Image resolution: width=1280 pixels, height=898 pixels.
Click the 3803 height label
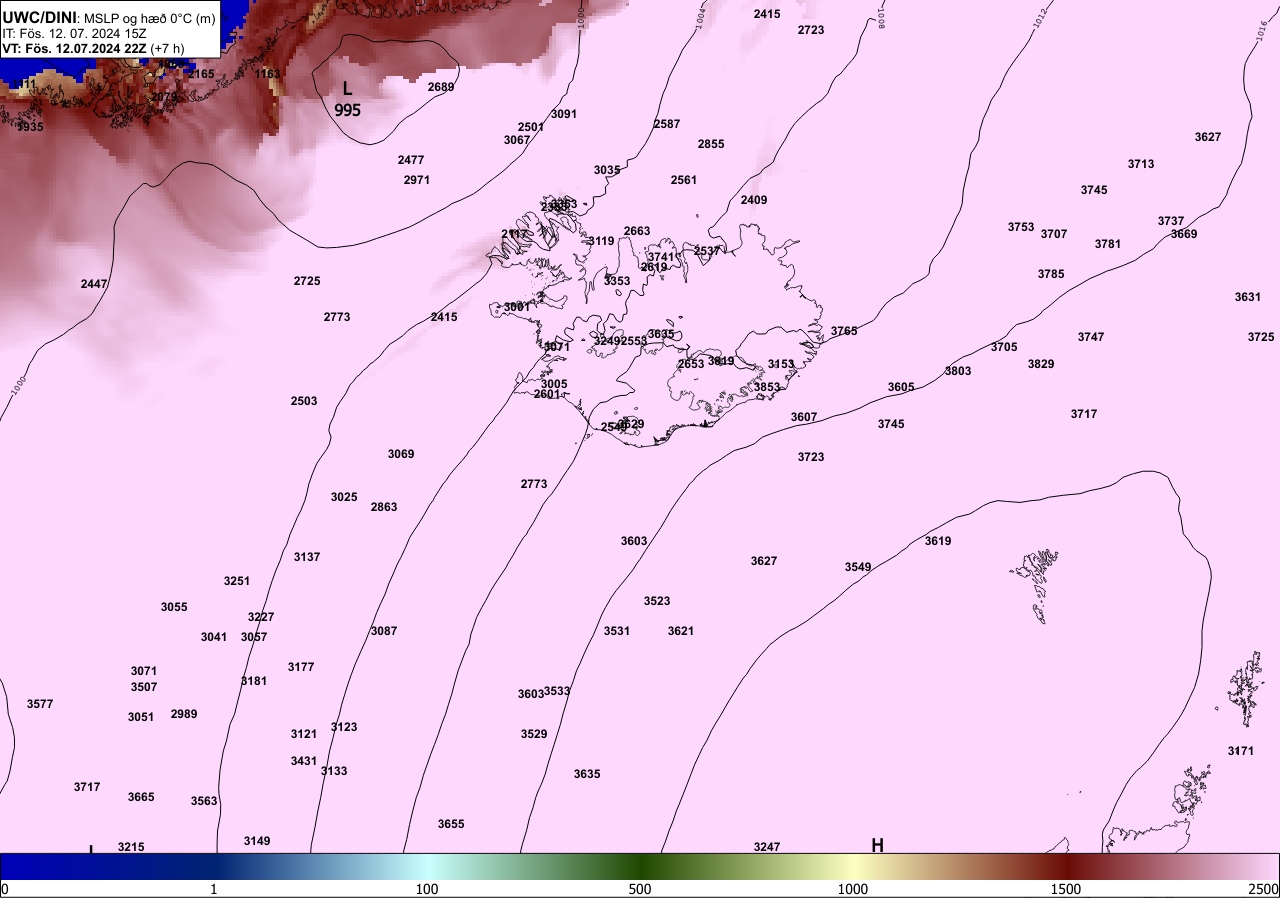[x=958, y=371]
